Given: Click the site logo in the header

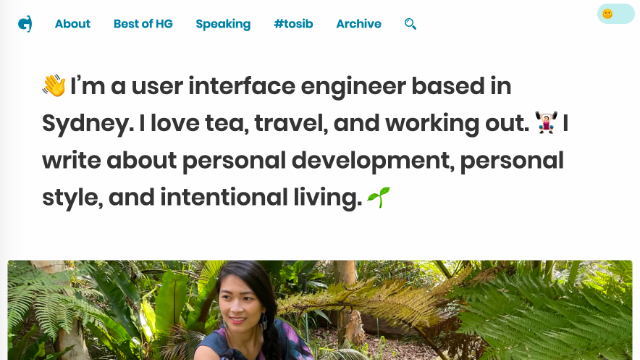Looking at the screenshot, I should coord(25,24).
